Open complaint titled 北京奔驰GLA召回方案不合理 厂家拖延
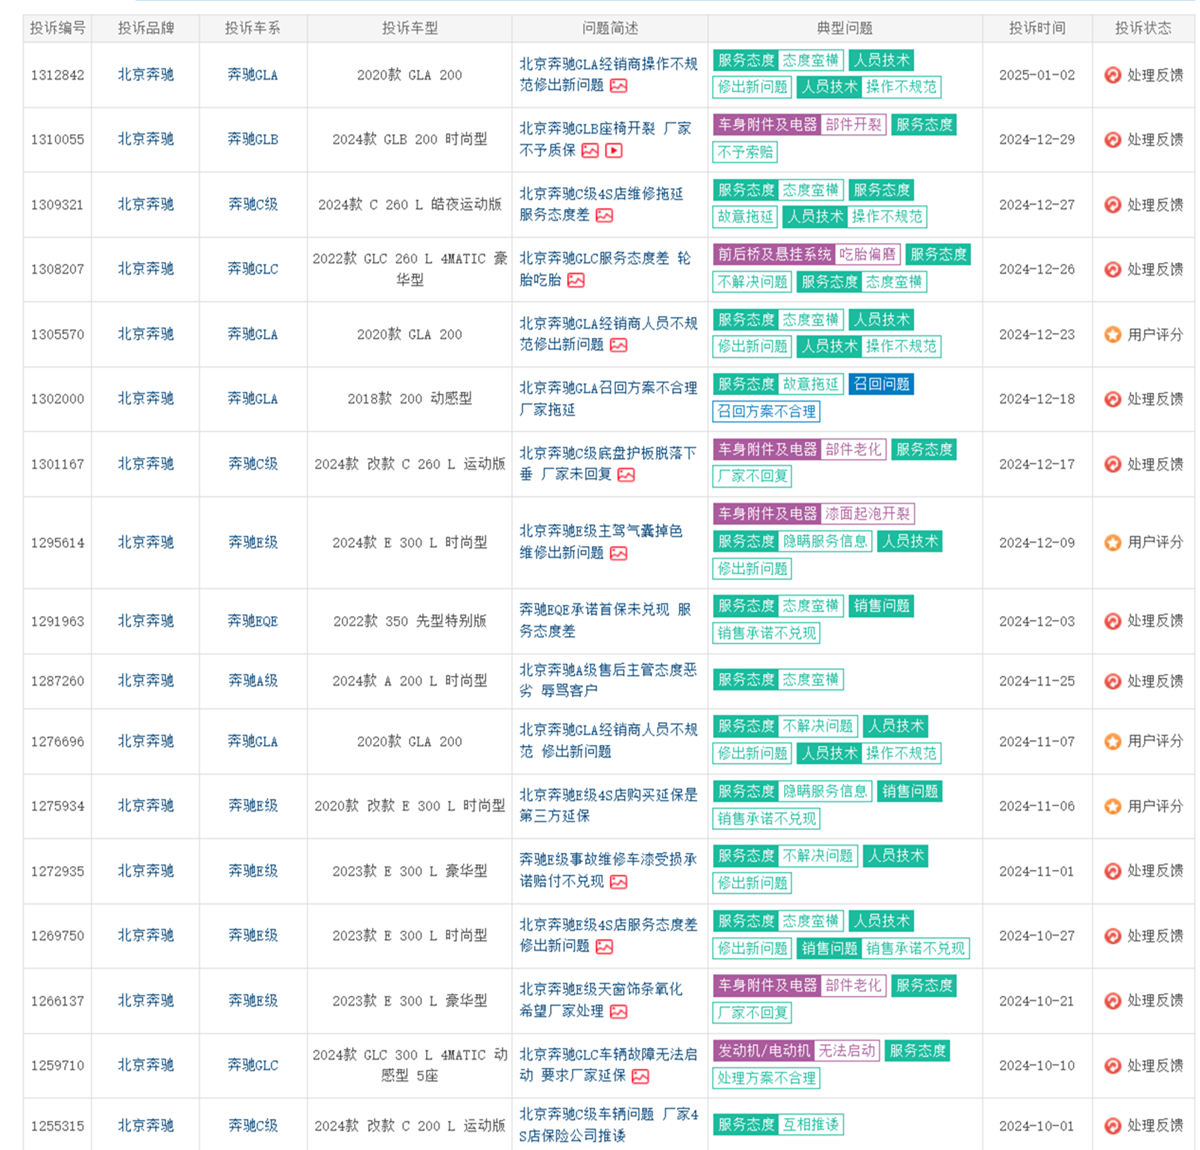The height and width of the screenshot is (1150, 1200). click(x=608, y=399)
